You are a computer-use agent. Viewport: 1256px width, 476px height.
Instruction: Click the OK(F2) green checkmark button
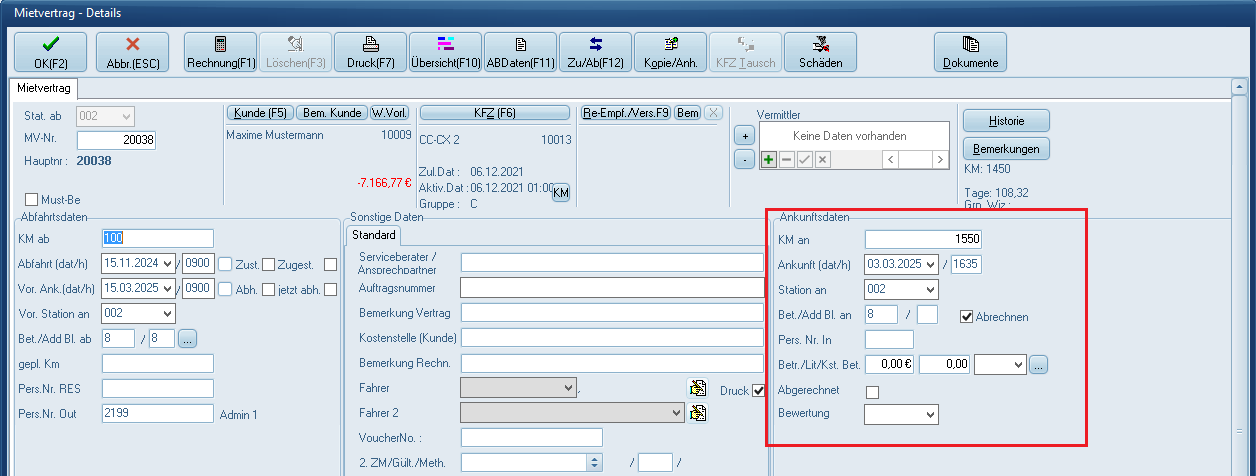pyautogui.click(x=50, y=52)
